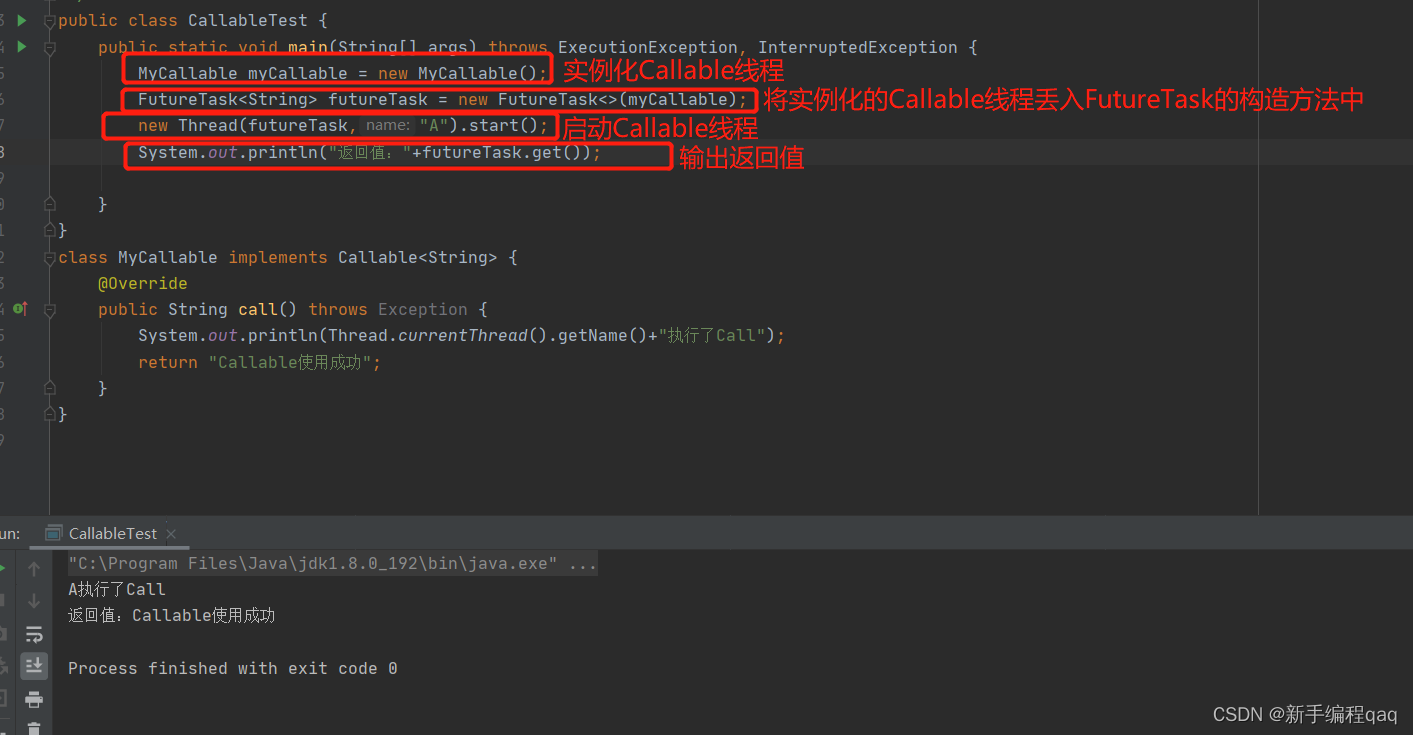Click the implements gutter icon beside call()

pos(21,309)
